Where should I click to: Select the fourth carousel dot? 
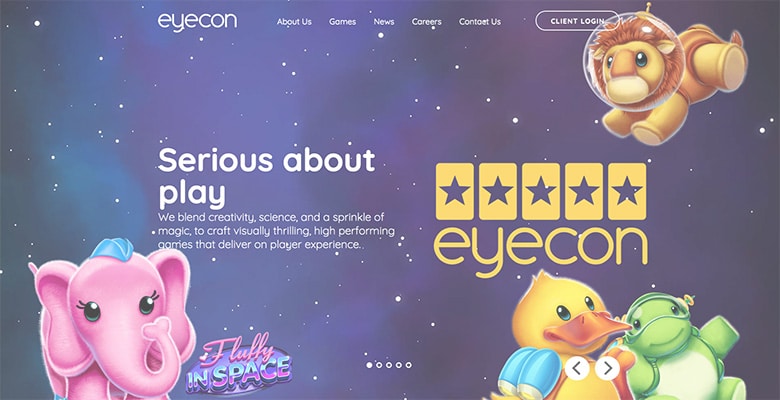coord(398,365)
